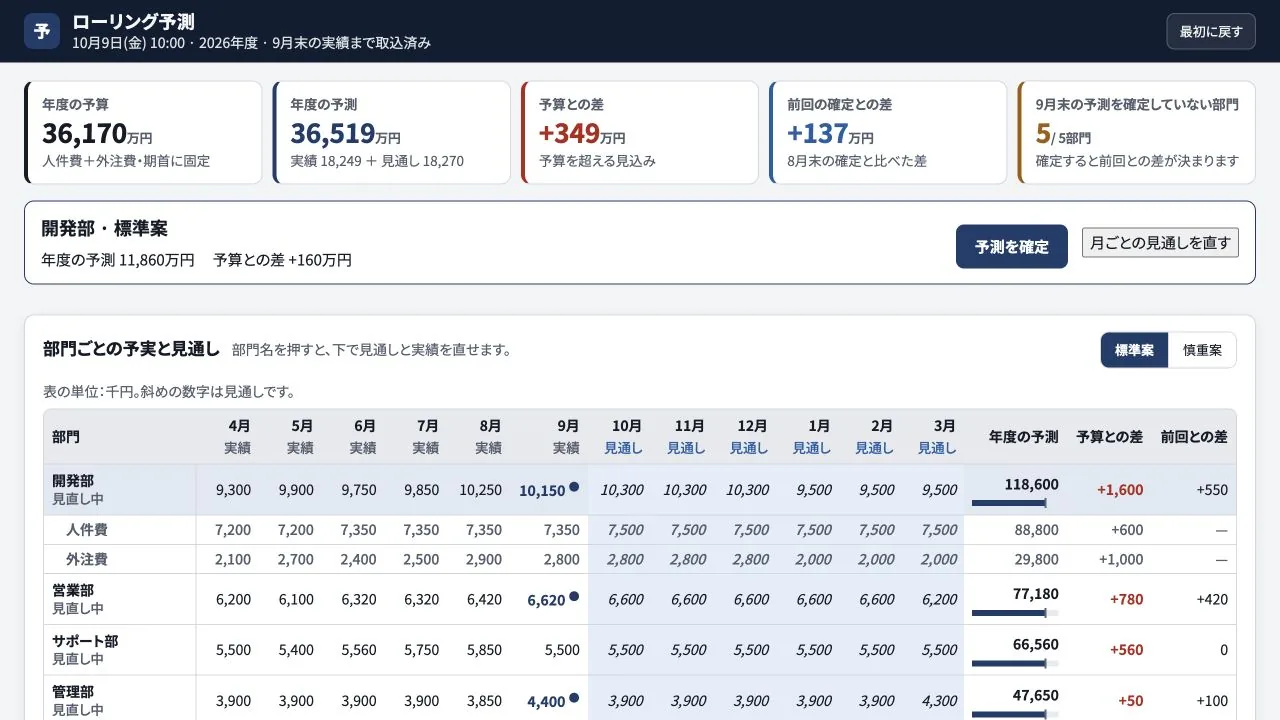Screen dimensions: 1280x720
Task: Click progress bar under 開発部 118,600
Action: [x=1015, y=503]
